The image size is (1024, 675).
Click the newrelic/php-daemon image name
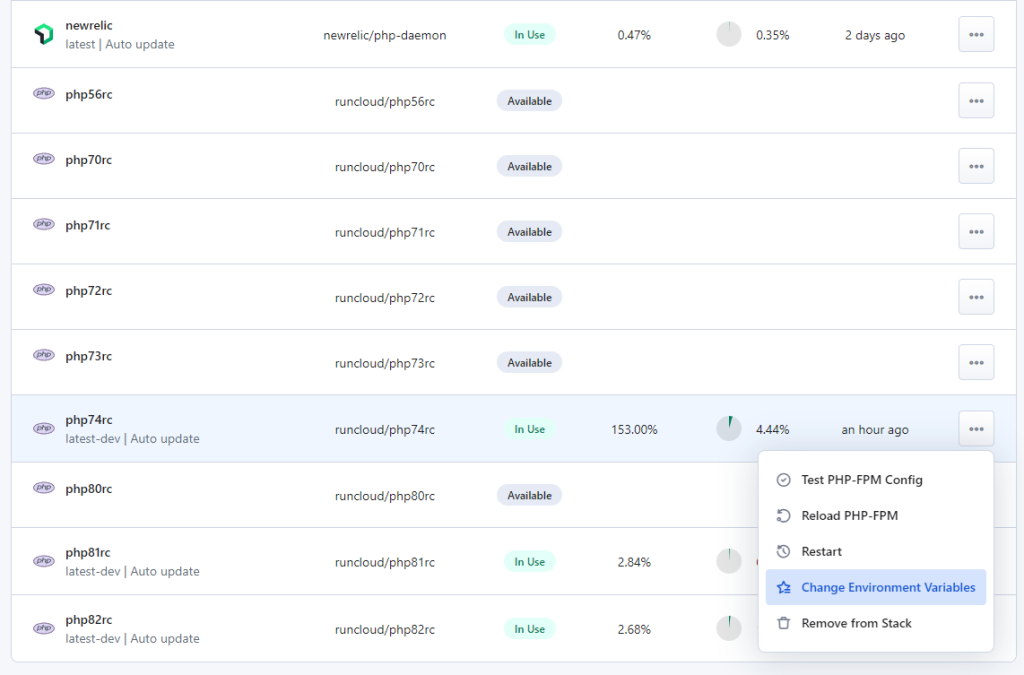[x=385, y=35]
